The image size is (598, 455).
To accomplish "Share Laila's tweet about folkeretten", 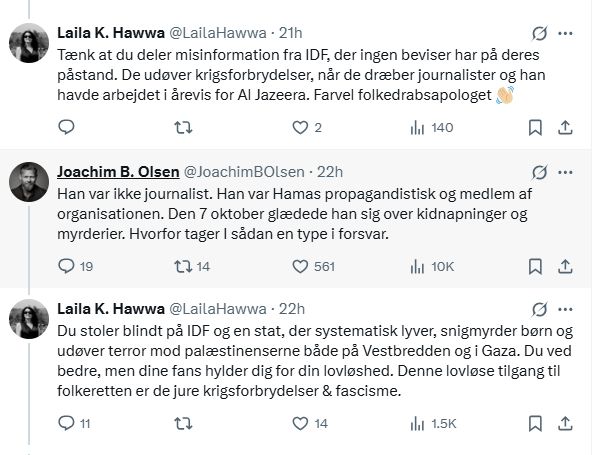I will 565,423.
